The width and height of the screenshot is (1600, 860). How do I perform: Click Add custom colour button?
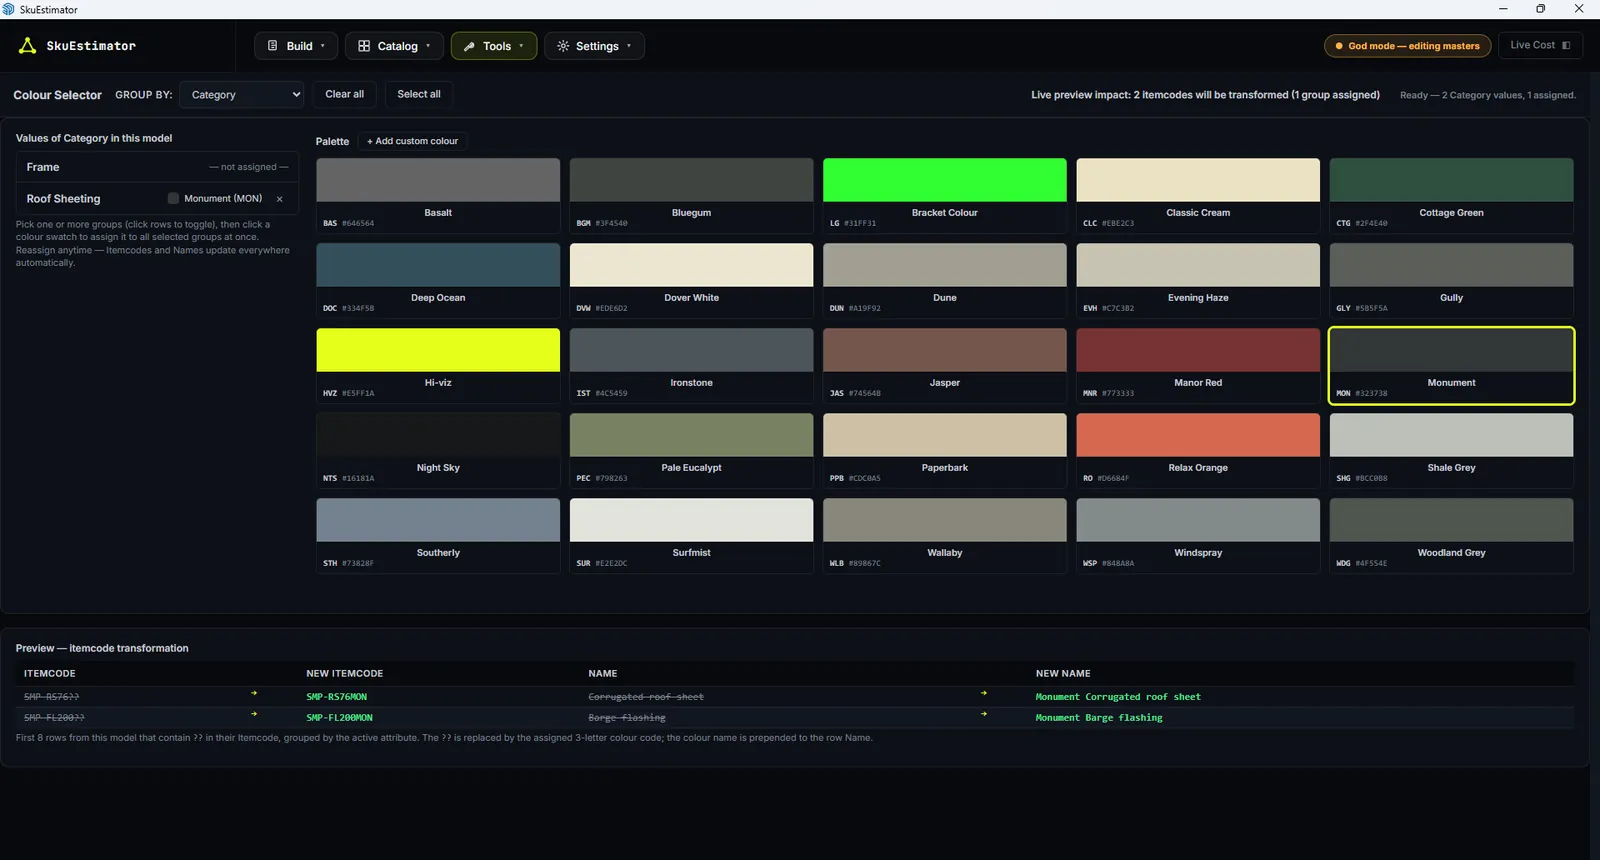click(412, 141)
